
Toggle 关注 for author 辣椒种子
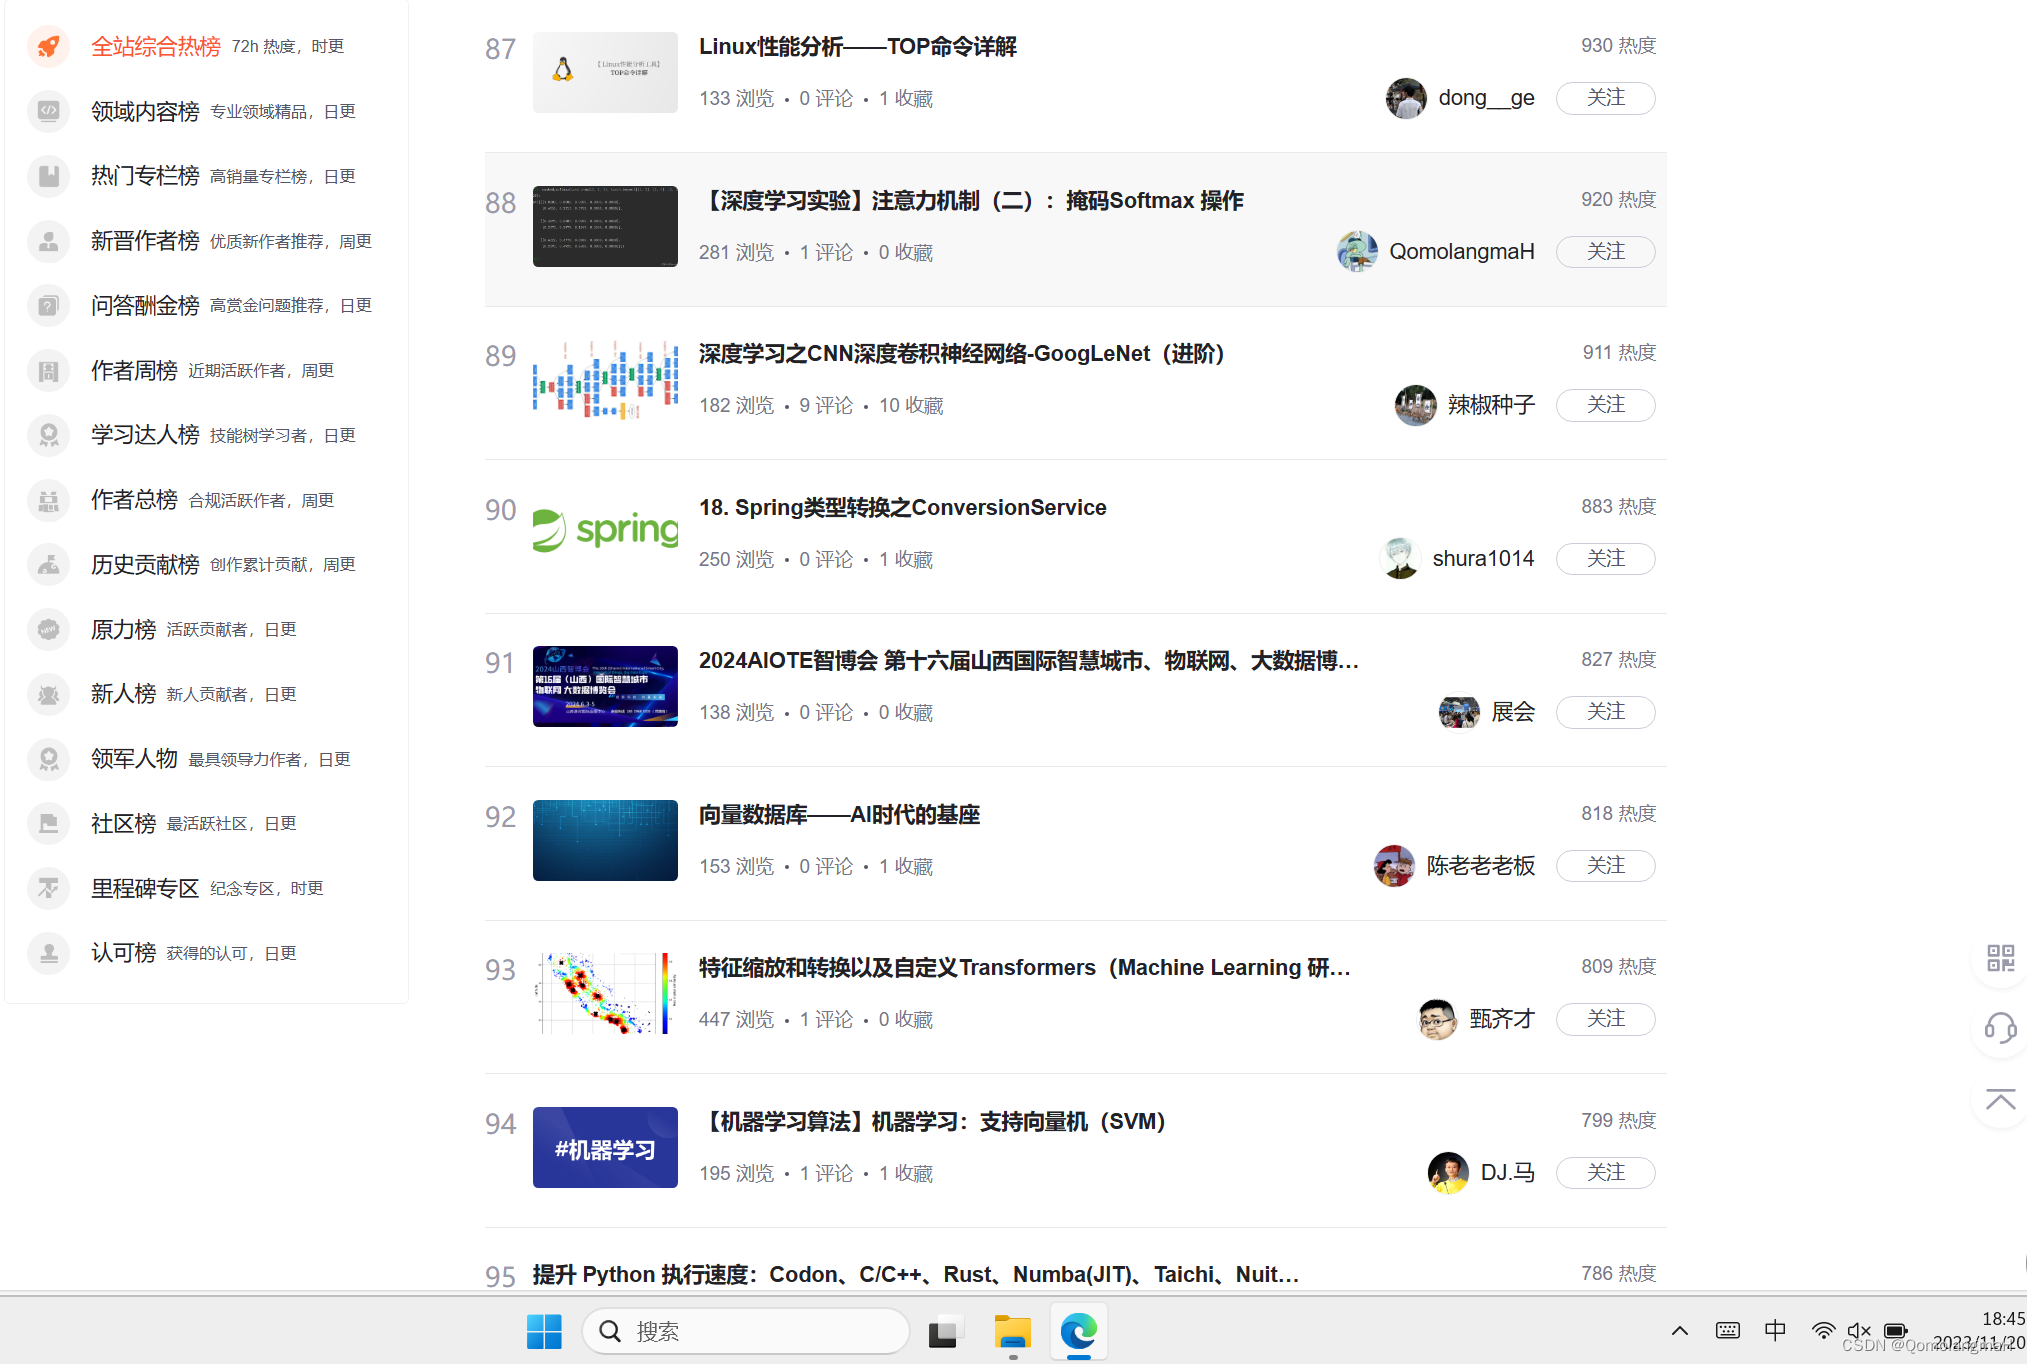tap(1605, 405)
